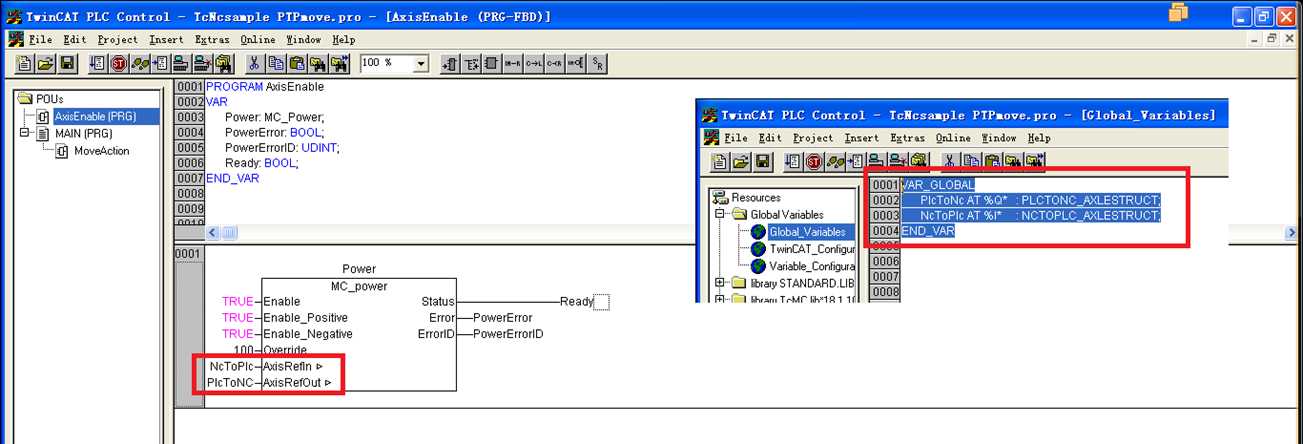The height and width of the screenshot is (444, 1303).
Task: Click the Cut icon in the Global_Variables window toolbar
Action: coord(949,161)
